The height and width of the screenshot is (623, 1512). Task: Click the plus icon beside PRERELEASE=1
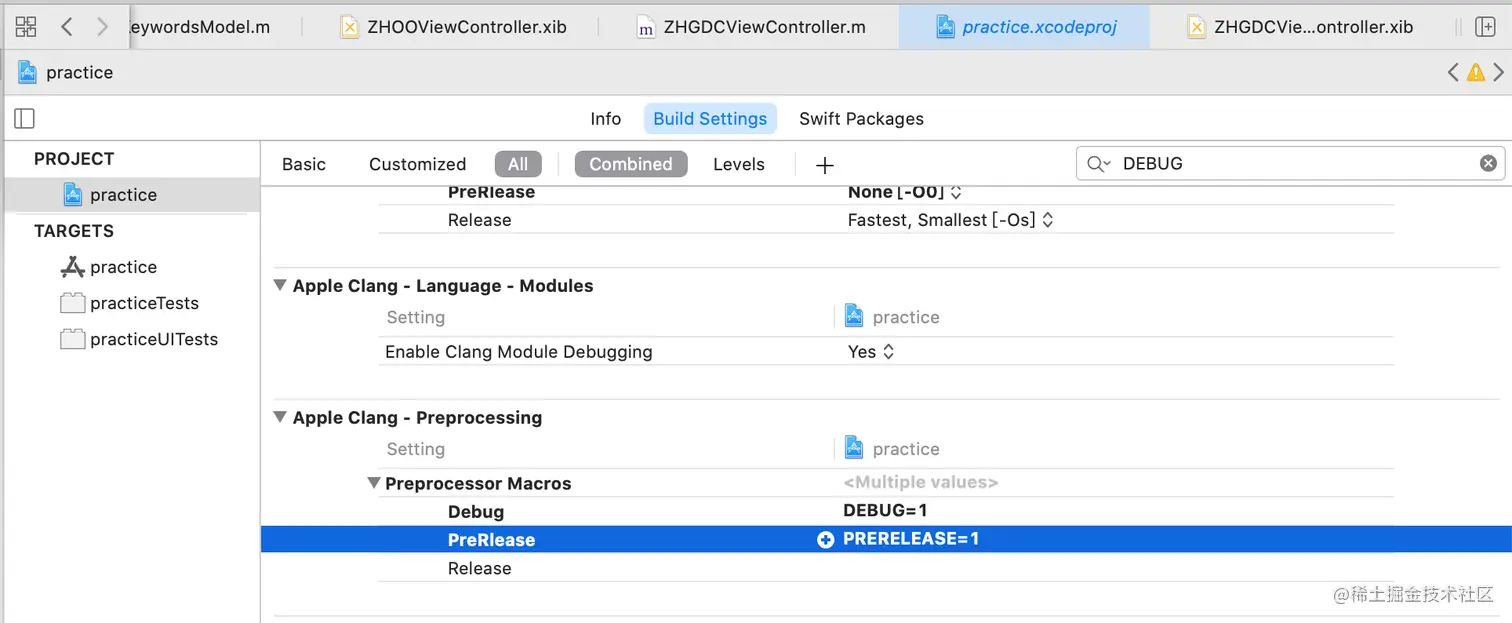pos(826,540)
